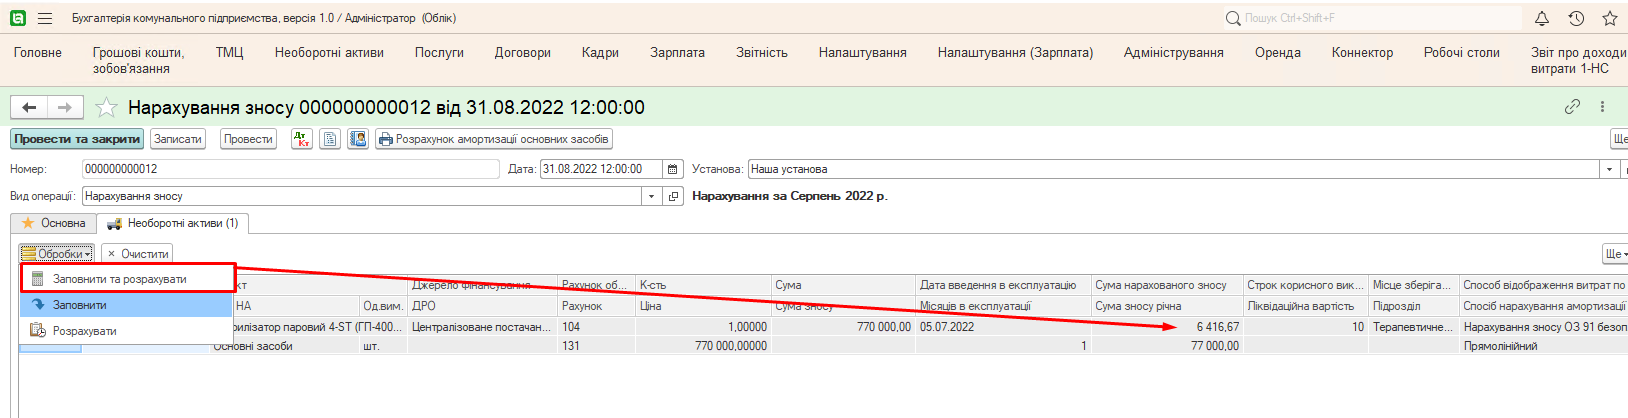Select Заповнити та розрахувати menu item

coord(127,279)
